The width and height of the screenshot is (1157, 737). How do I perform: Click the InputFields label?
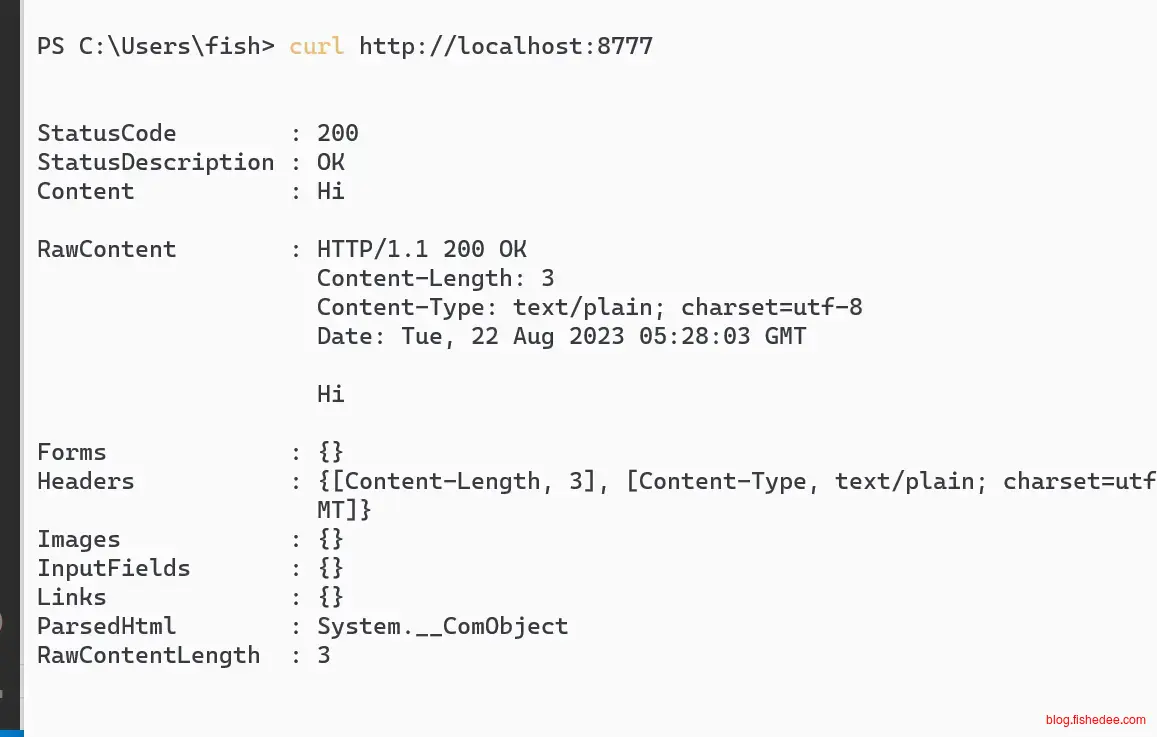[x=113, y=568]
